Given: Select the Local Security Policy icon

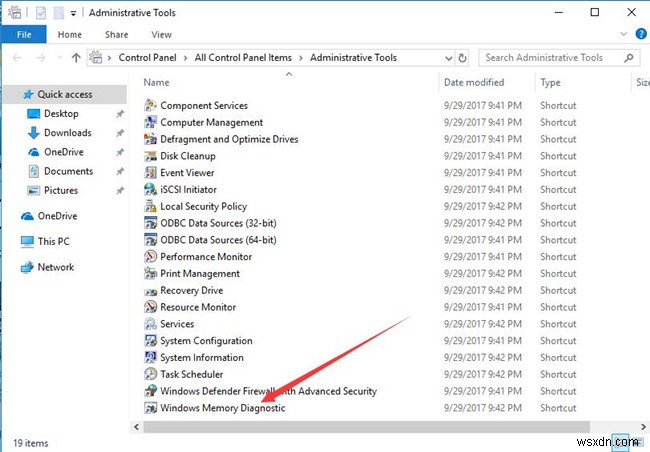Looking at the screenshot, I should coord(150,206).
